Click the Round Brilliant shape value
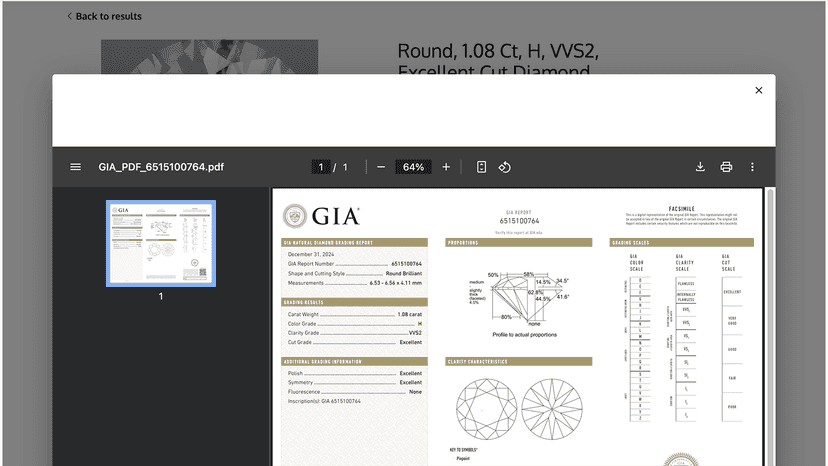 (403, 274)
